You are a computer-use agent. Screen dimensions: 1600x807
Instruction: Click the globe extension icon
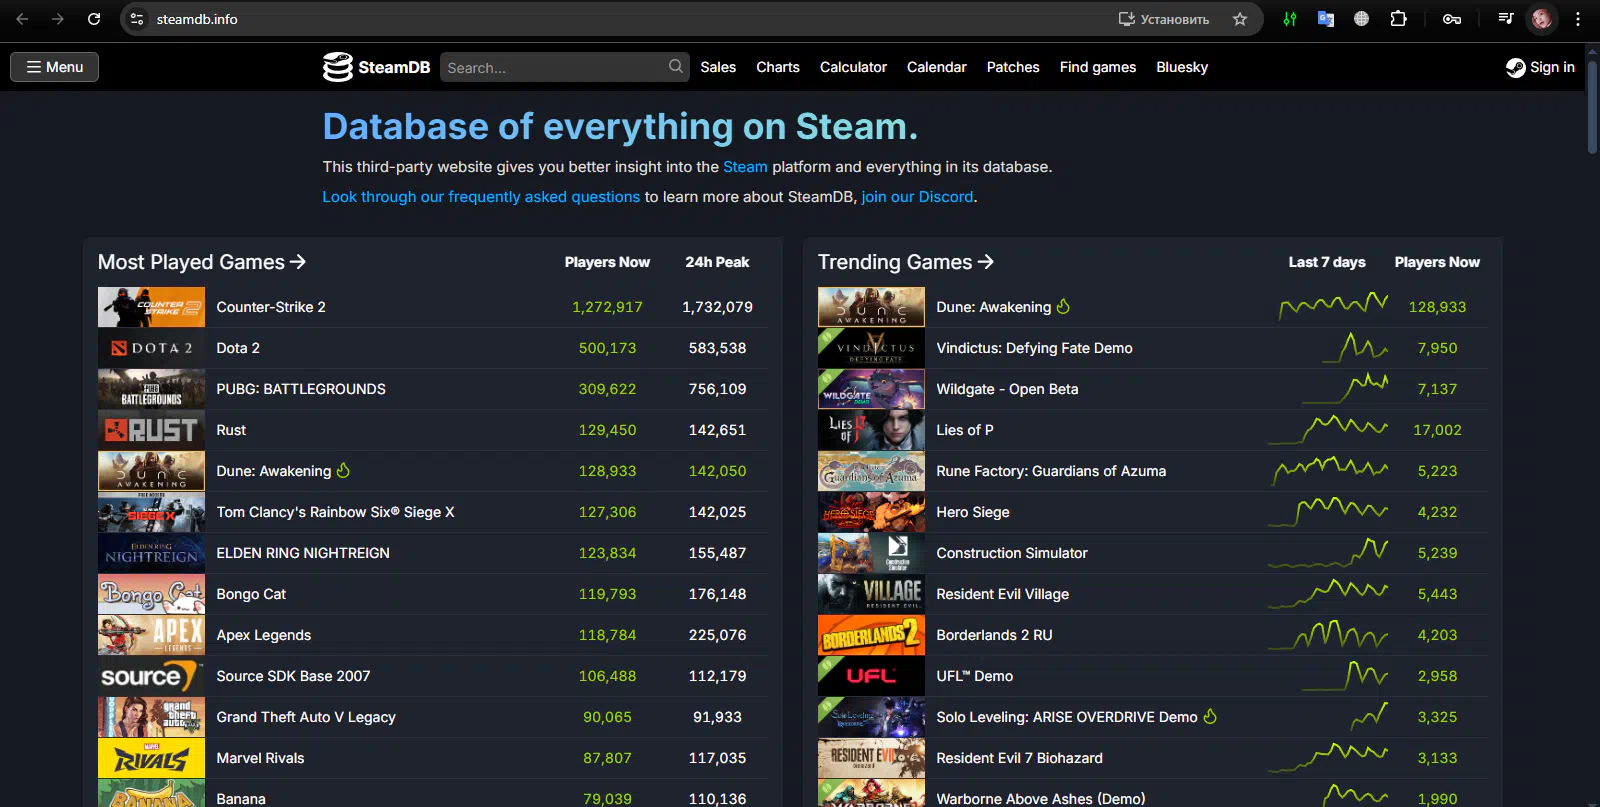1361,19
